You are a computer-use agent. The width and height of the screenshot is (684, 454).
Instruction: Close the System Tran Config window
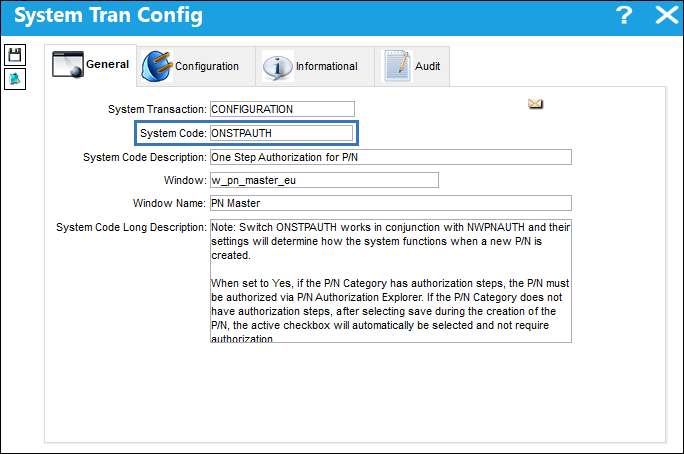[667, 15]
